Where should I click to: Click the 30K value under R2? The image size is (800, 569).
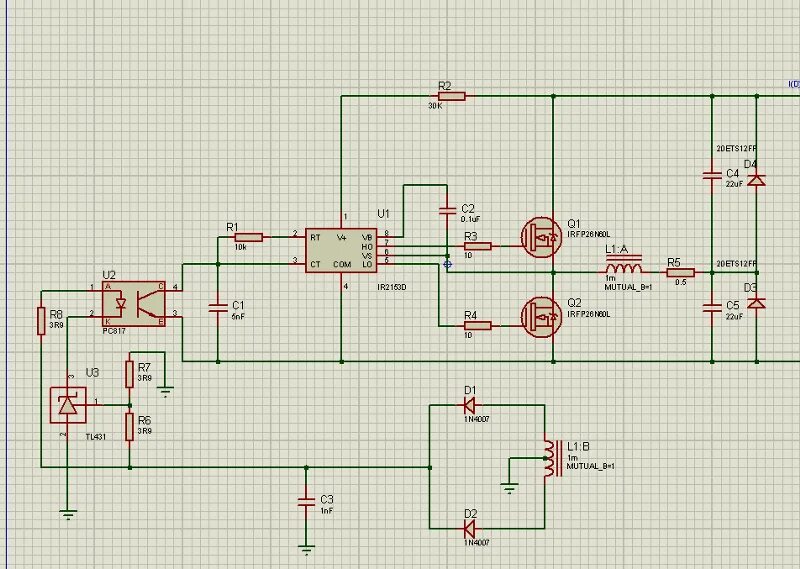pos(435,106)
